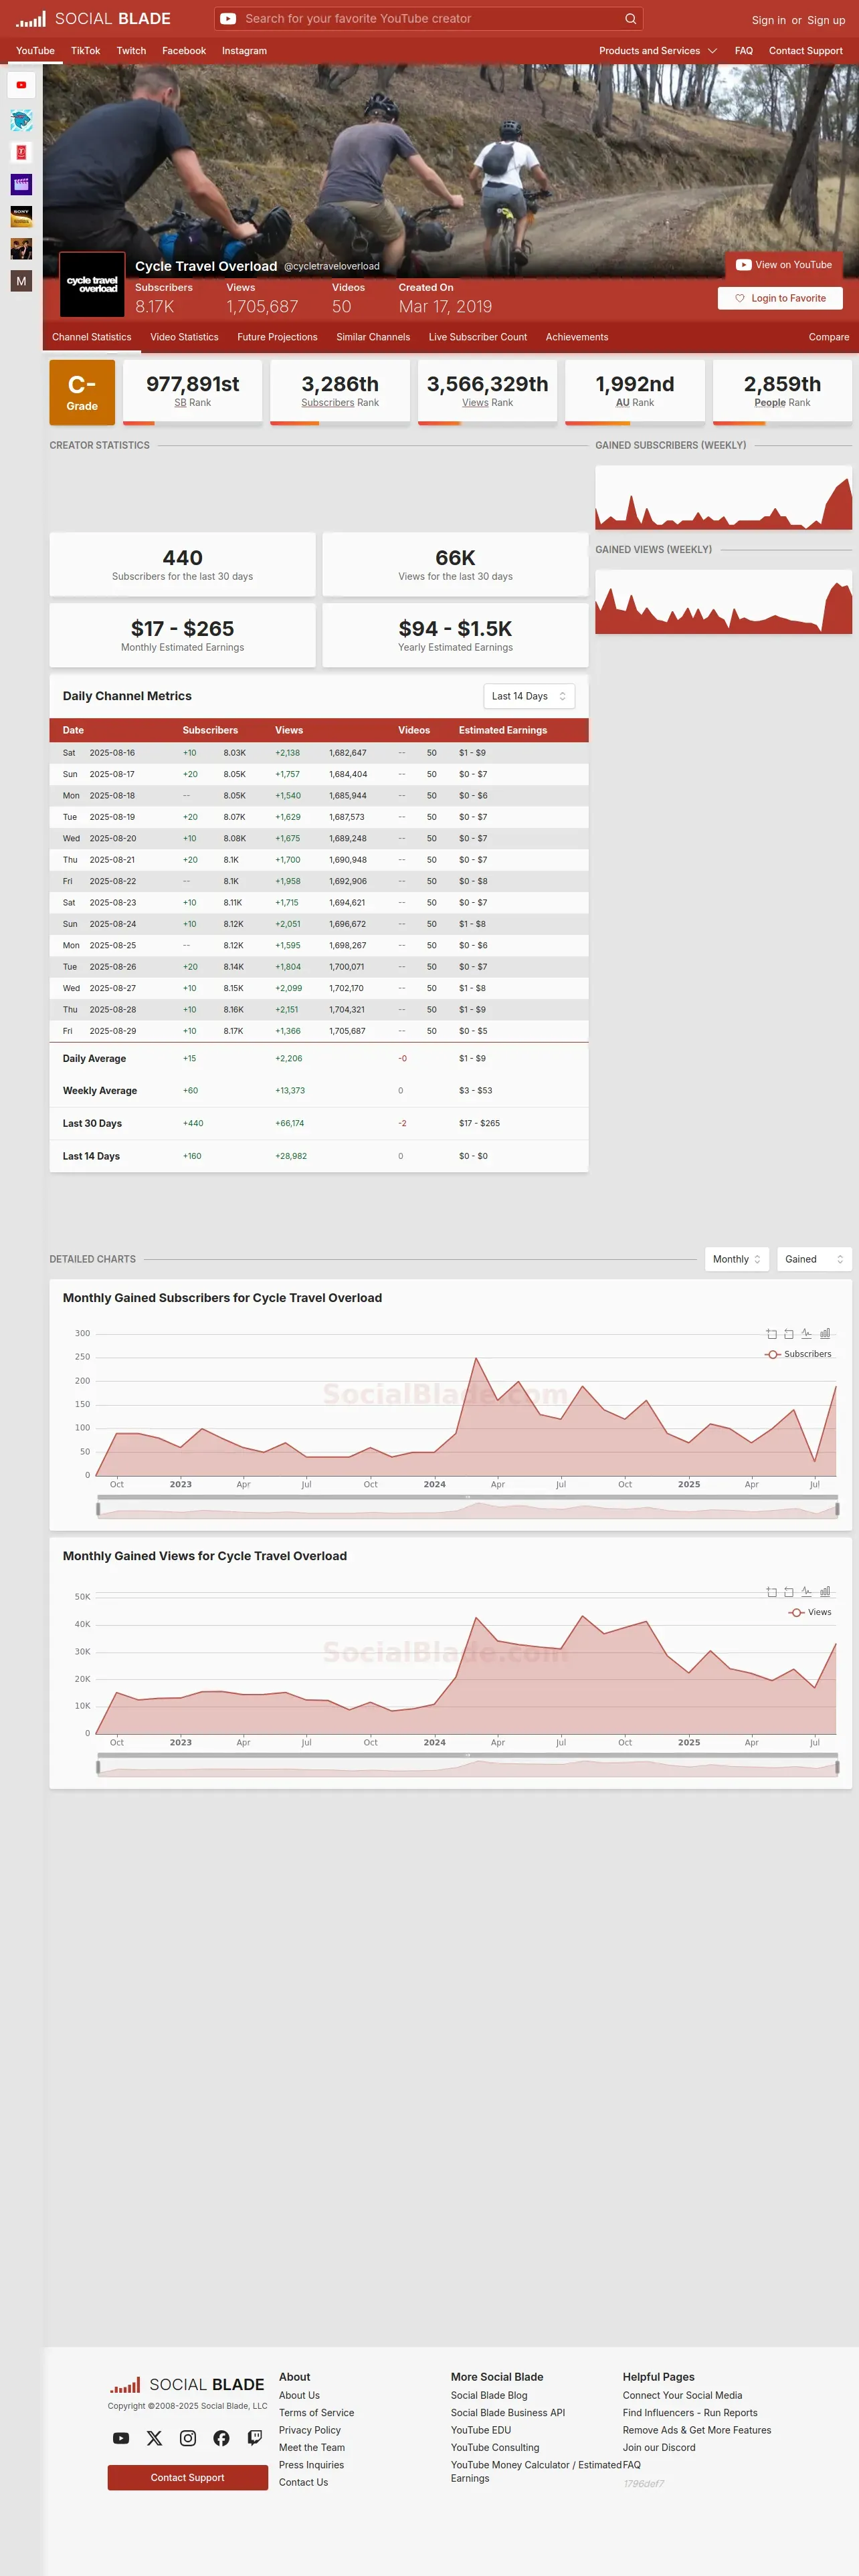Click zoom select icon on Subscribers chart

coord(771,1333)
